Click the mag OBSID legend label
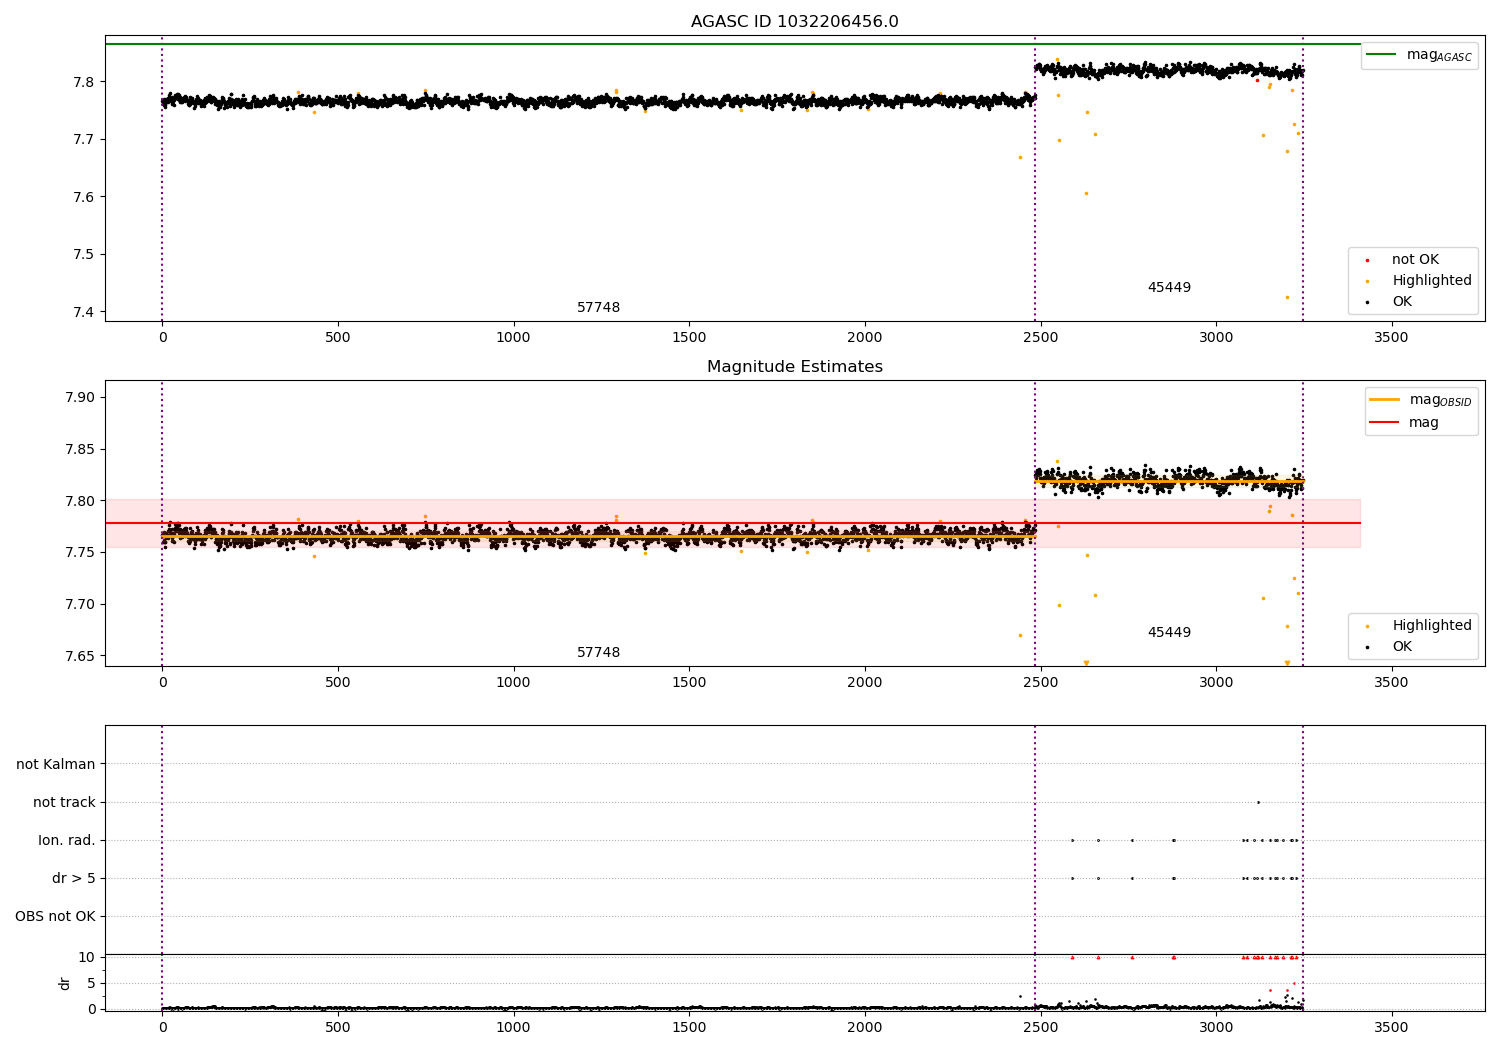This screenshot has height=1050, width=1500. coord(1440,401)
